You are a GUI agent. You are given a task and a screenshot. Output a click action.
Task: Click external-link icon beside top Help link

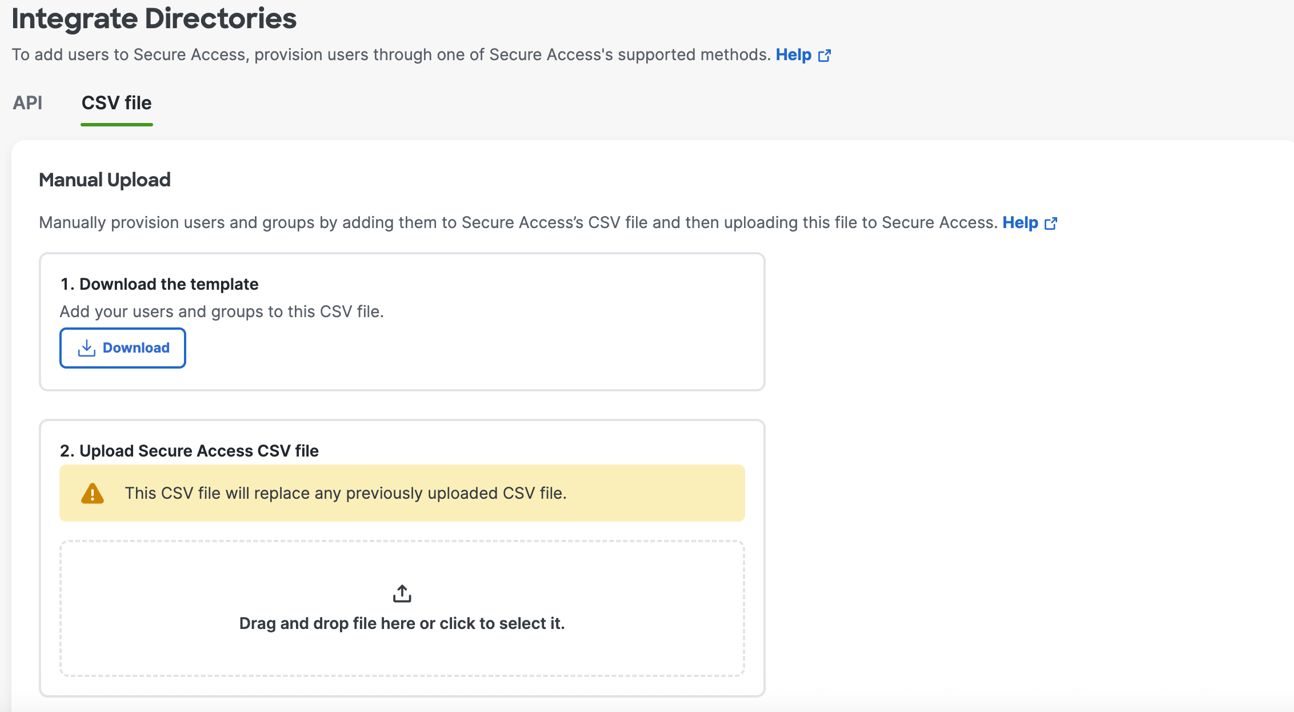click(825, 56)
